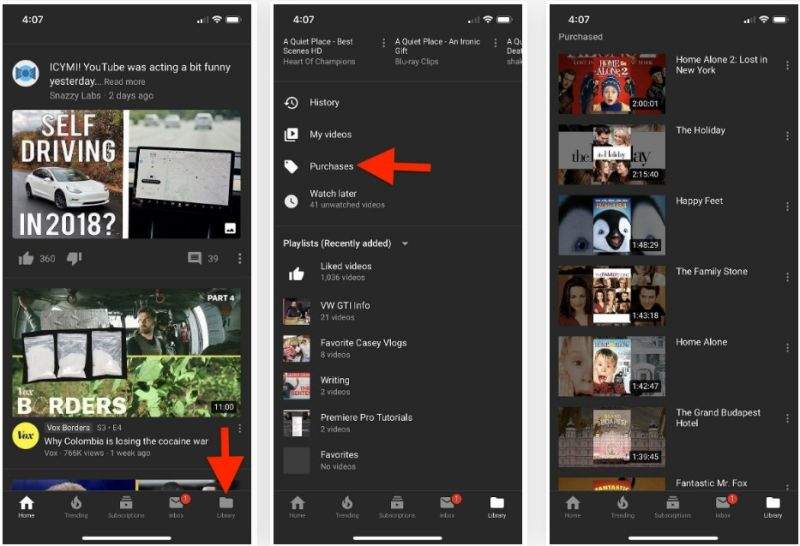Open options for A Quiet Place Ironic Gift

495,43
